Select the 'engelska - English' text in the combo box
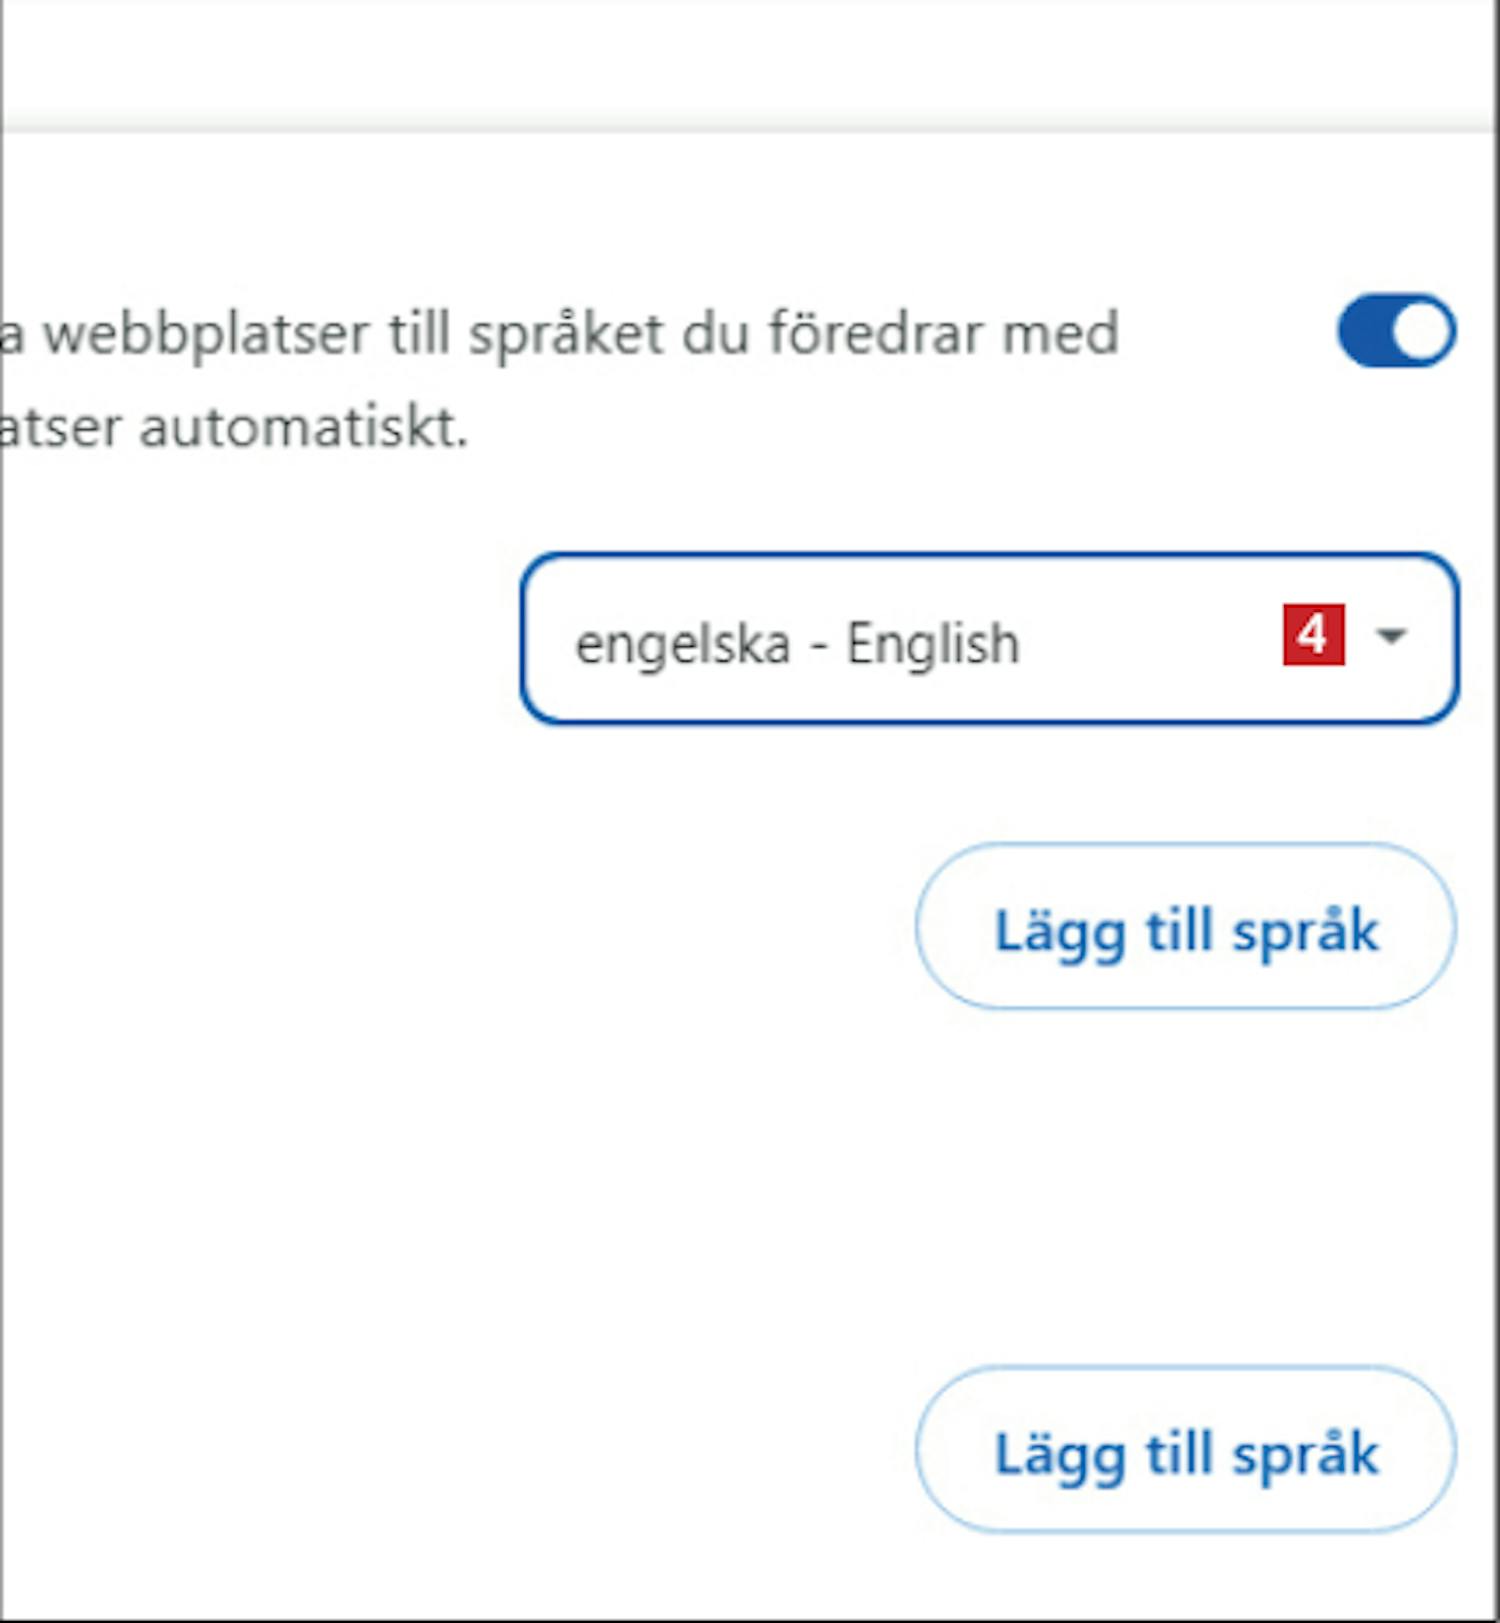 [x=797, y=643]
